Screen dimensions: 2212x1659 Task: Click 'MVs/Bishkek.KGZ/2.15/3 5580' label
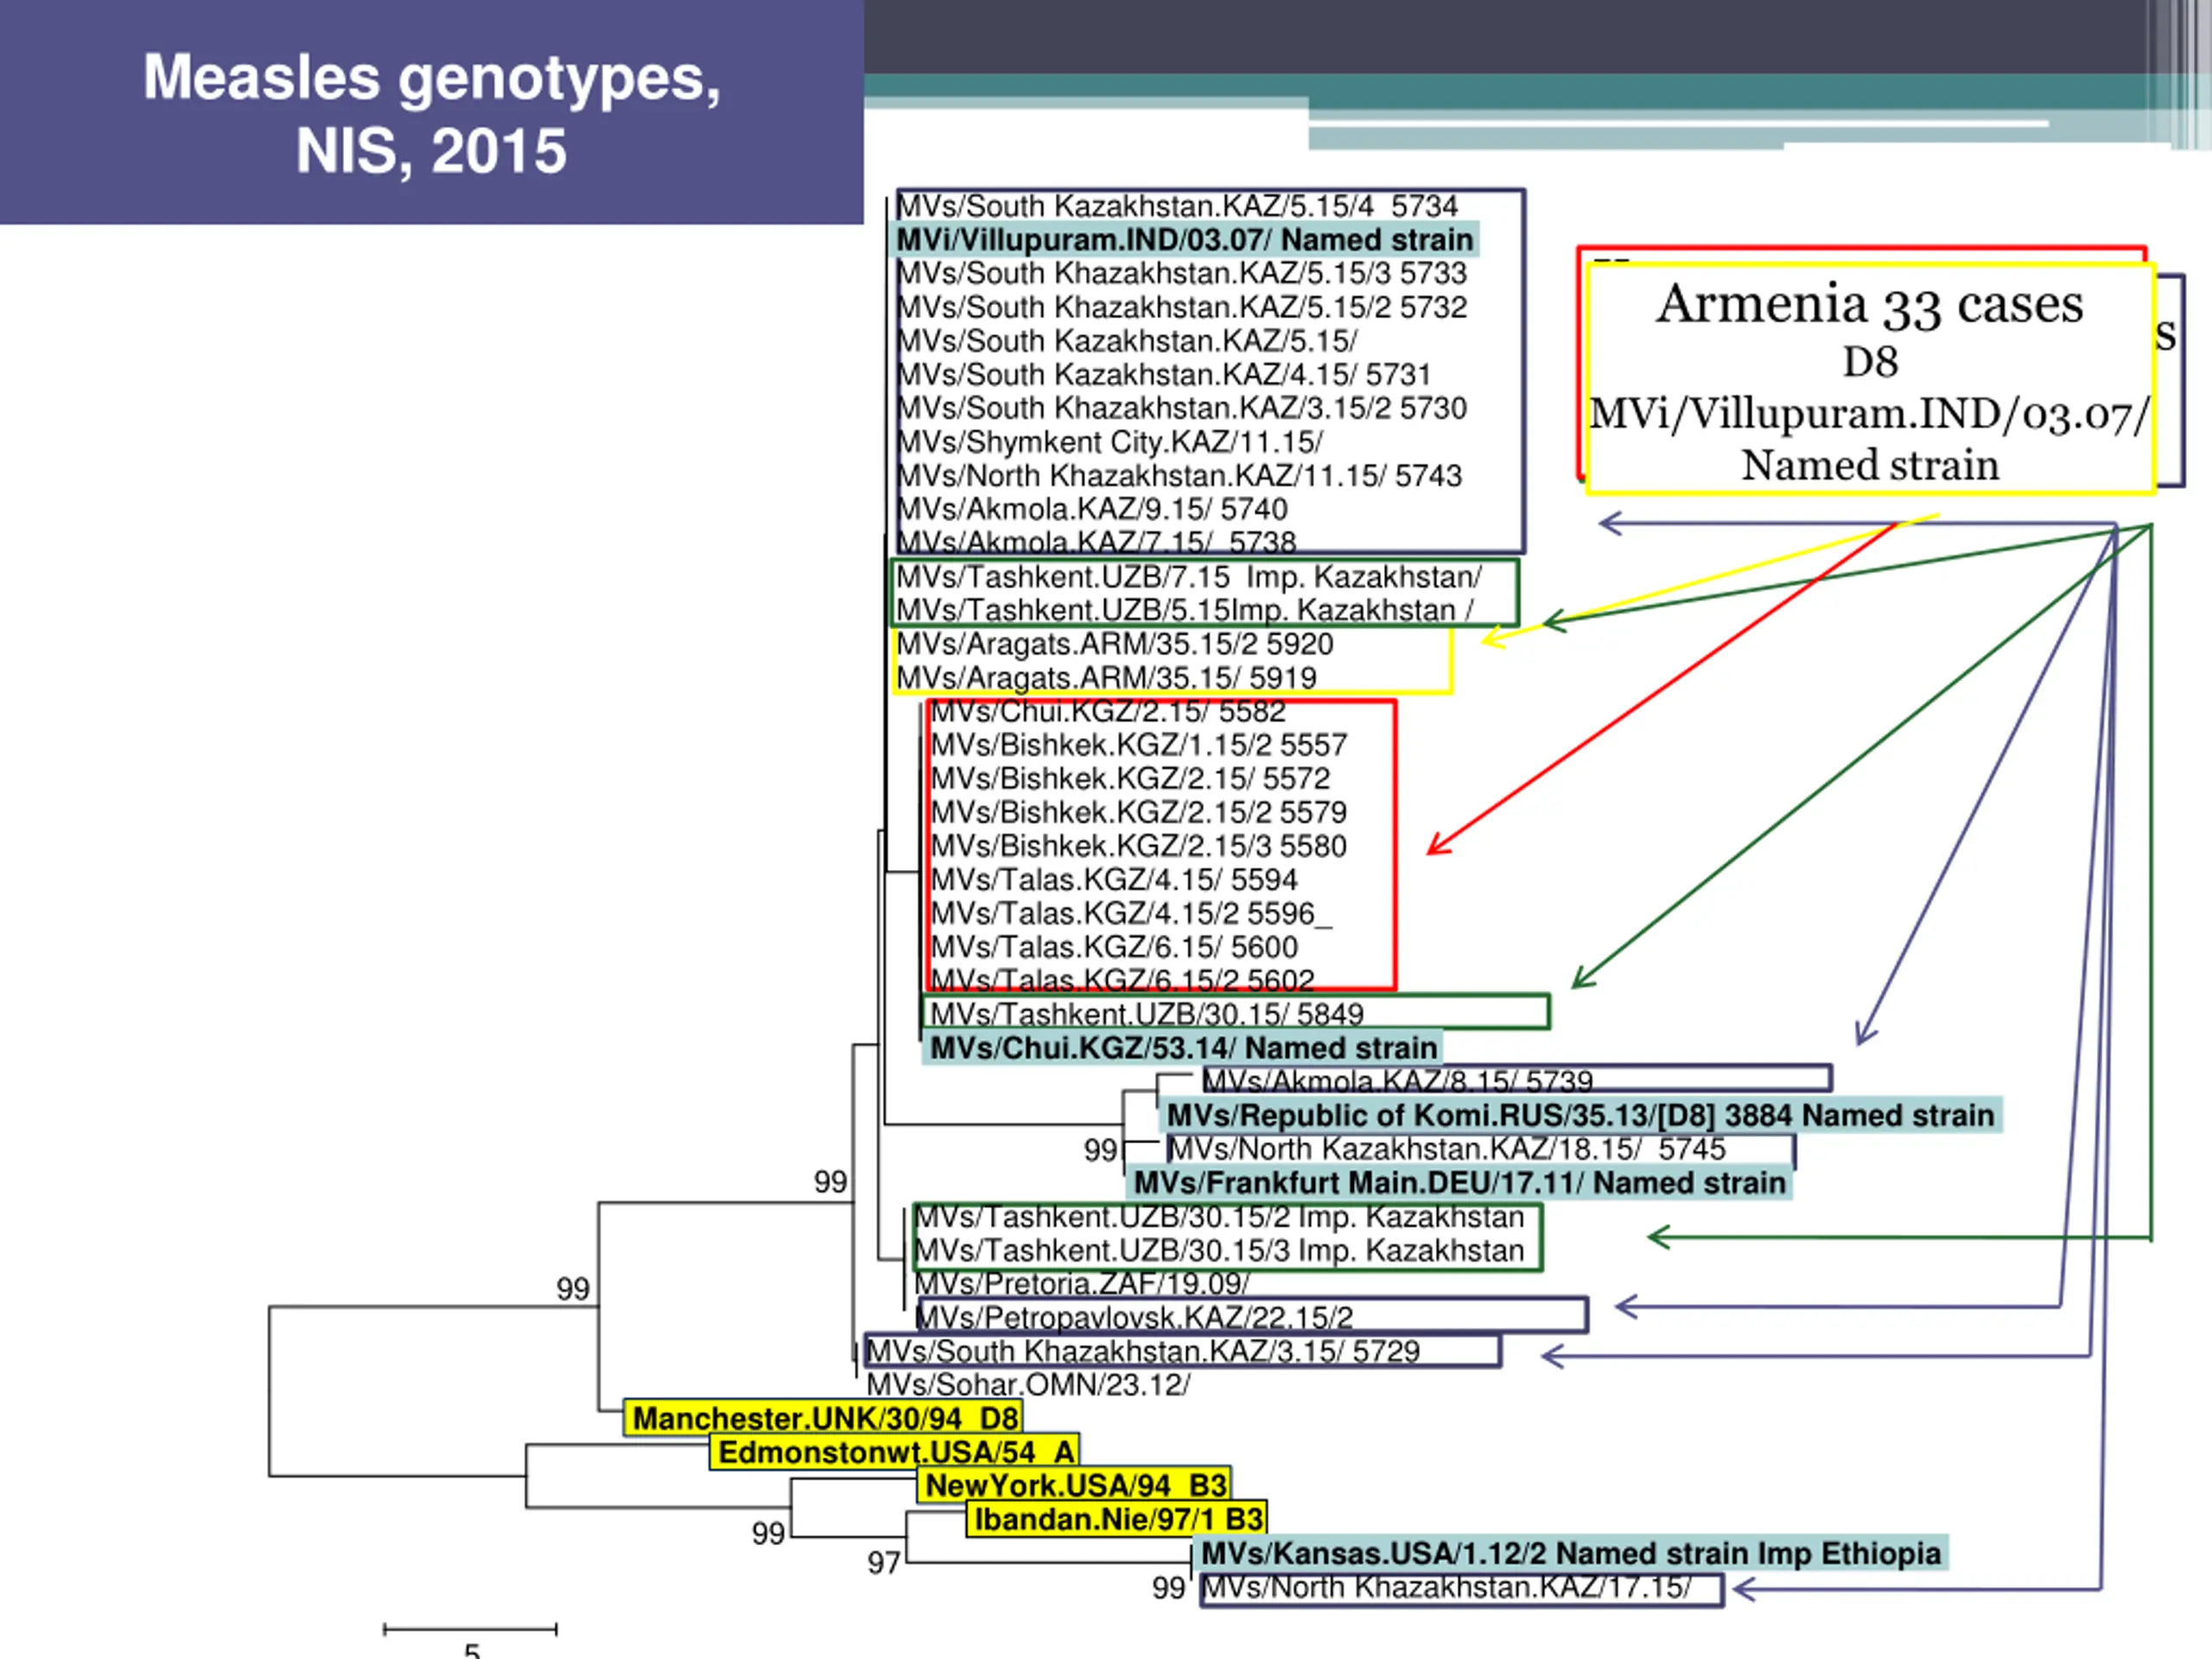coord(1139,846)
